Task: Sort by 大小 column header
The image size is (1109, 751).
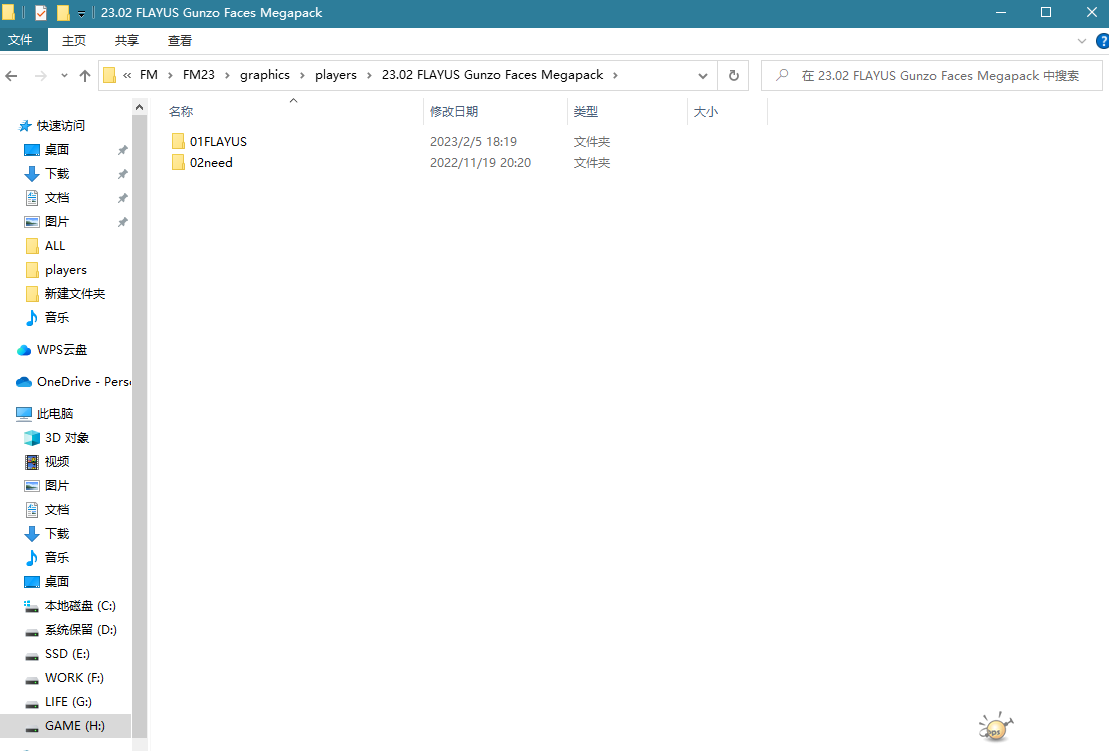Action: (x=727, y=112)
